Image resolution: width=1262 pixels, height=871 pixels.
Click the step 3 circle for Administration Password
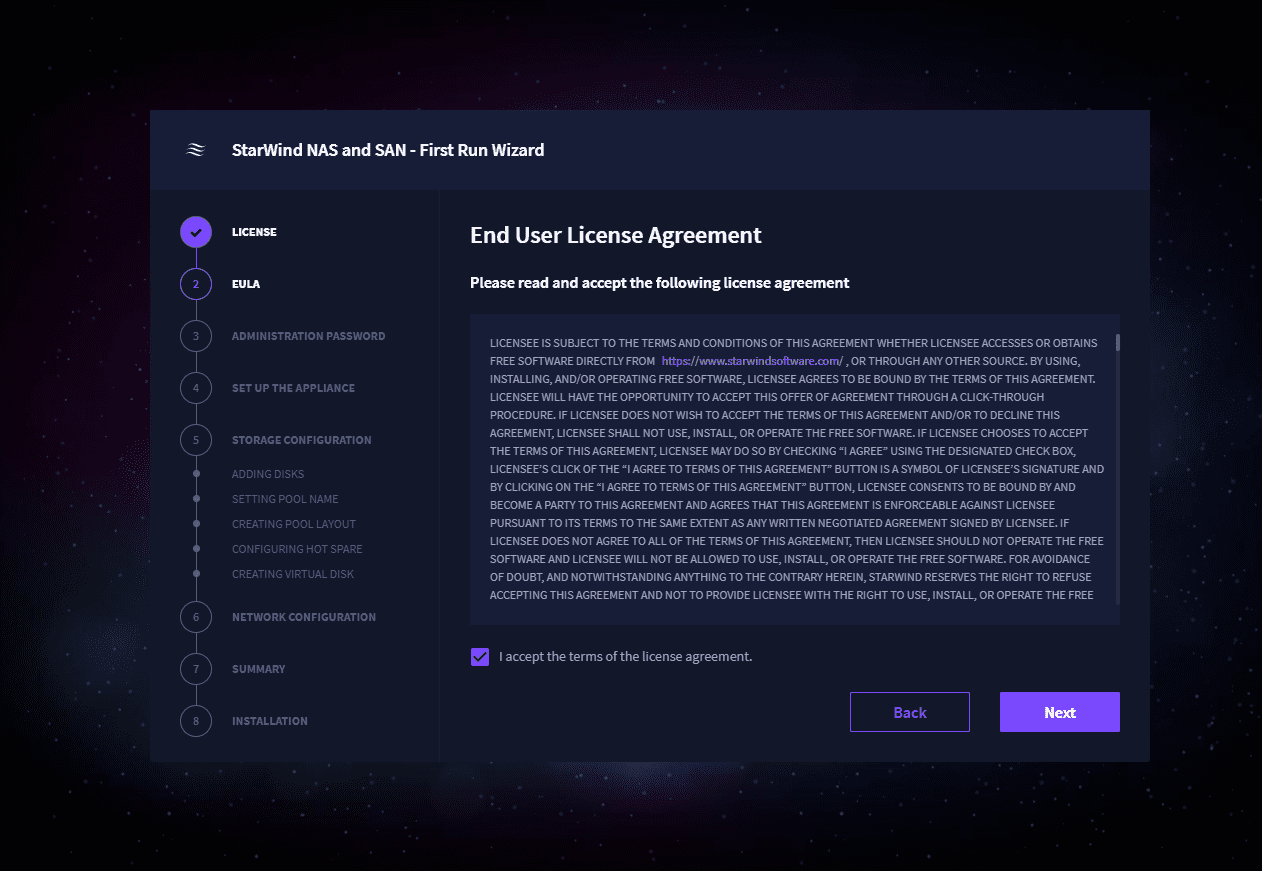click(196, 336)
